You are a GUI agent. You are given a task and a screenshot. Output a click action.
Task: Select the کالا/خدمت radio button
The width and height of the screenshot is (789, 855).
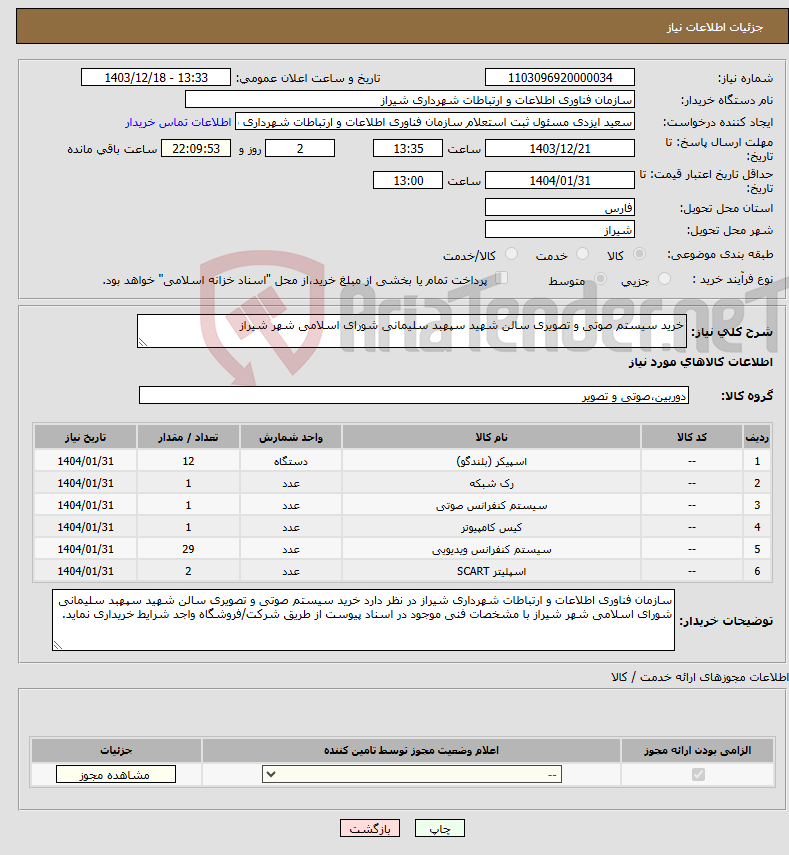click(x=511, y=254)
